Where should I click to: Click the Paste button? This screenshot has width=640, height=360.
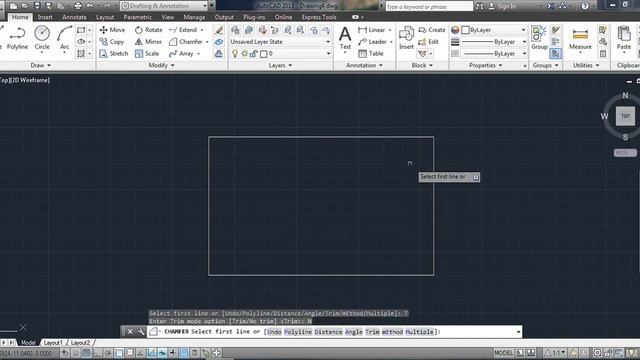tap(624, 38)
